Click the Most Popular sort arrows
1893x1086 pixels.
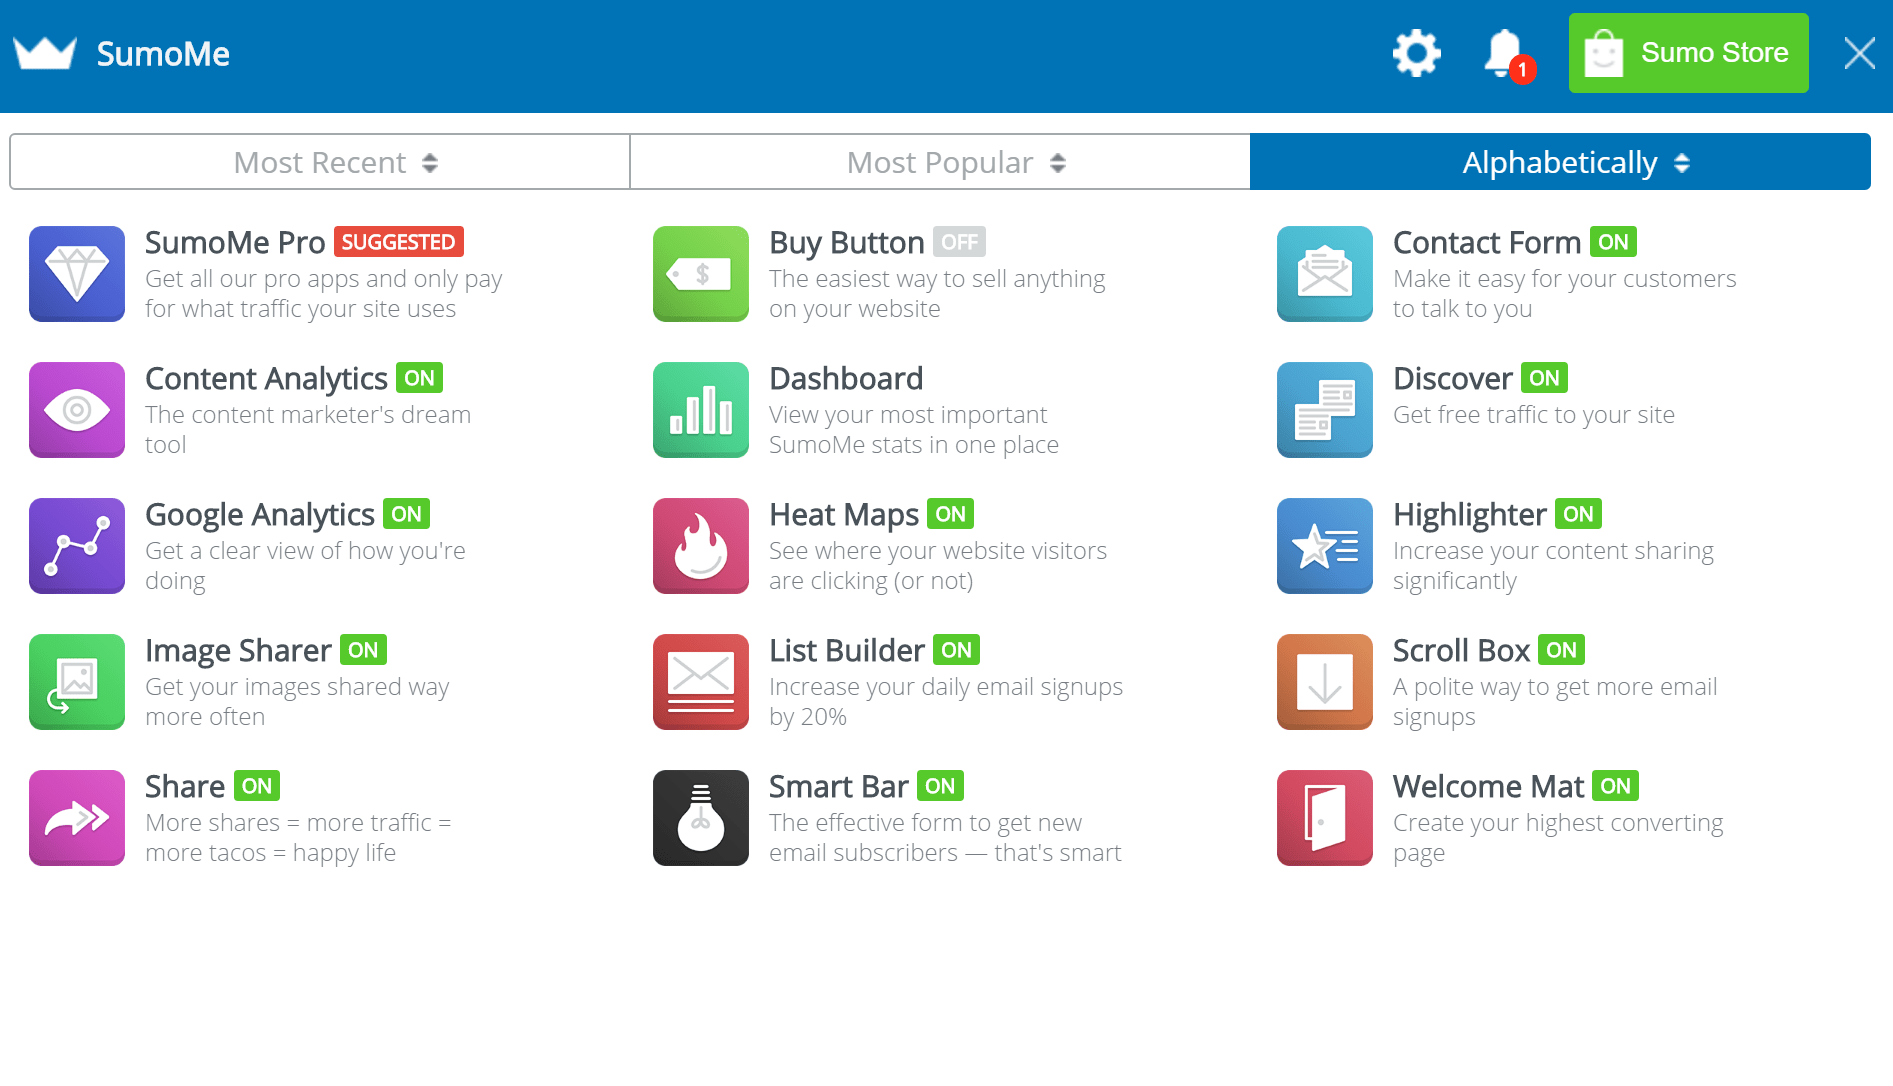coord(1058,163)
